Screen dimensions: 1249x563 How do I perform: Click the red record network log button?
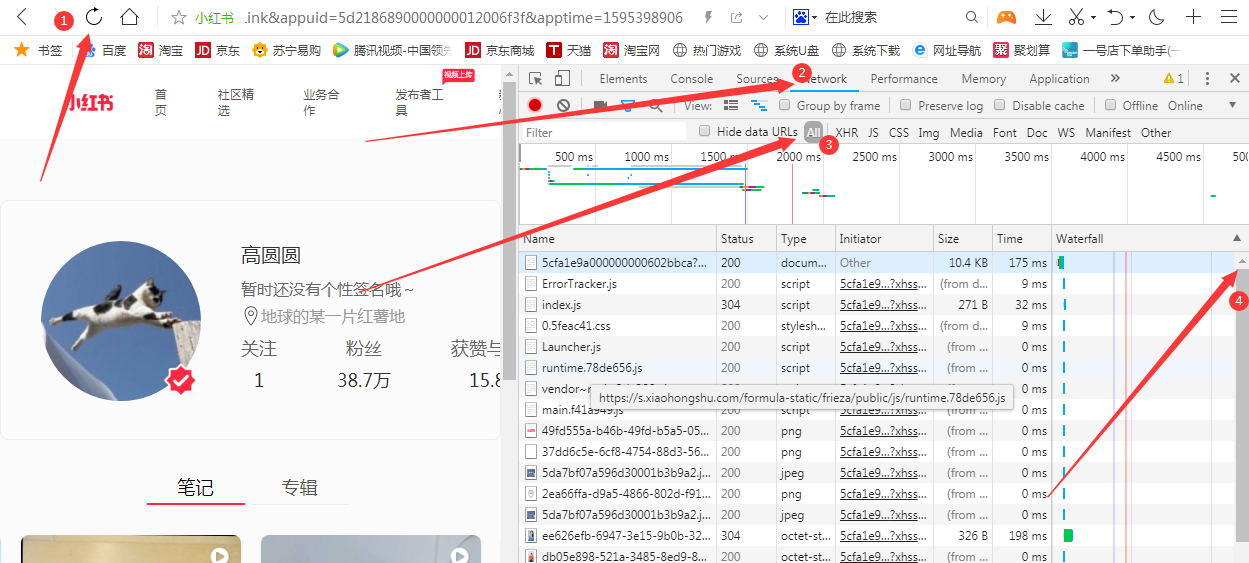[536, 105]
